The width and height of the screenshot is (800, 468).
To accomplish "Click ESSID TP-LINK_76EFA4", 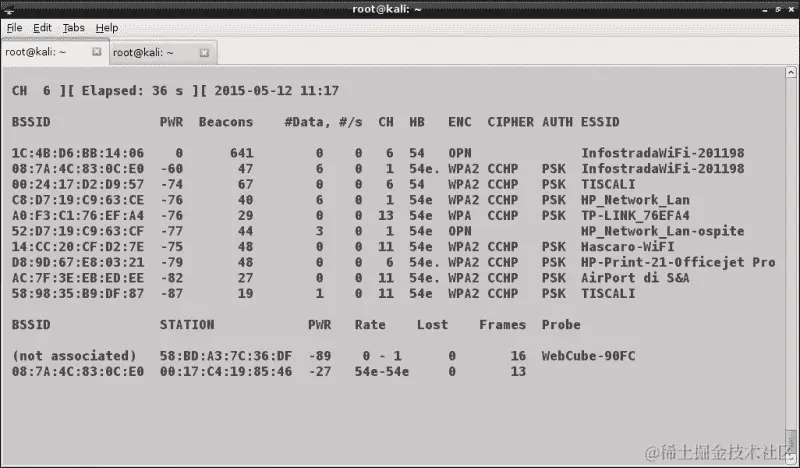I will pos(635,215).
